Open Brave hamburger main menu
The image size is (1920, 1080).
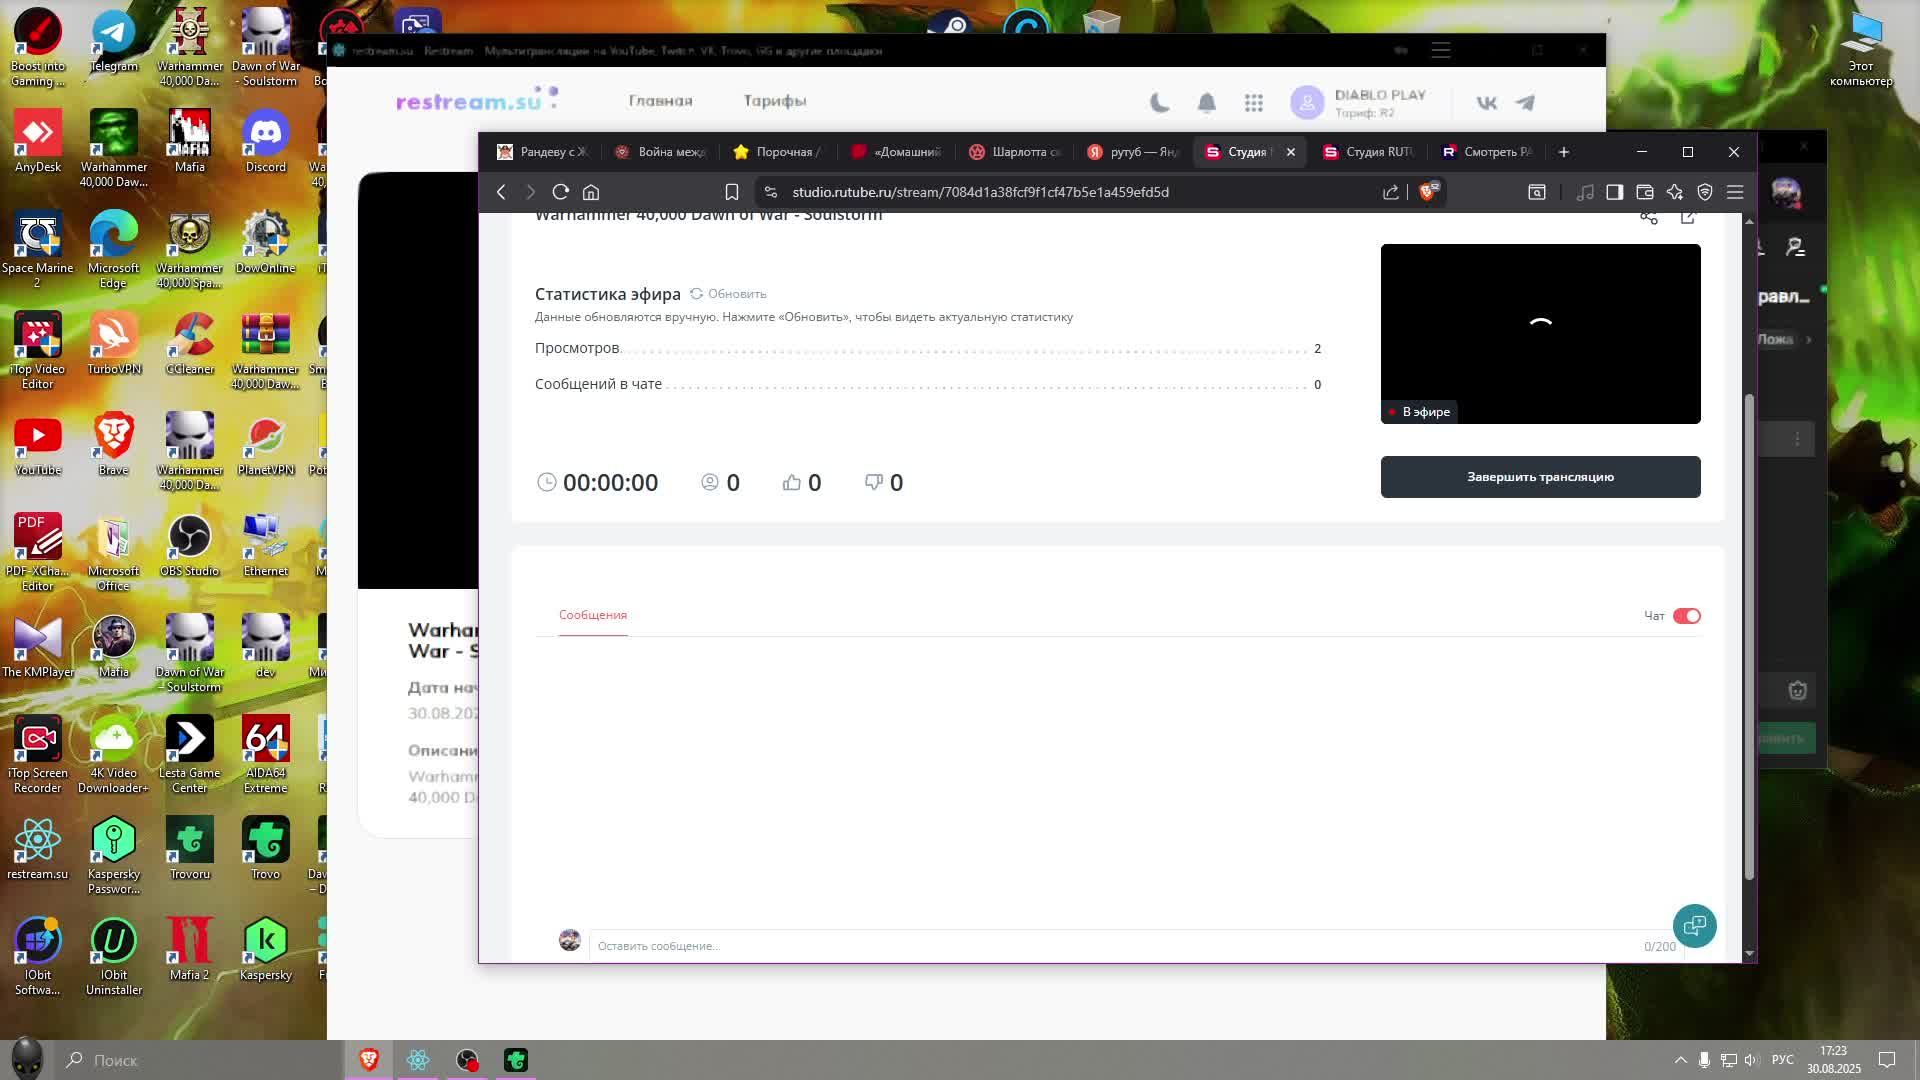point(1735,192)
